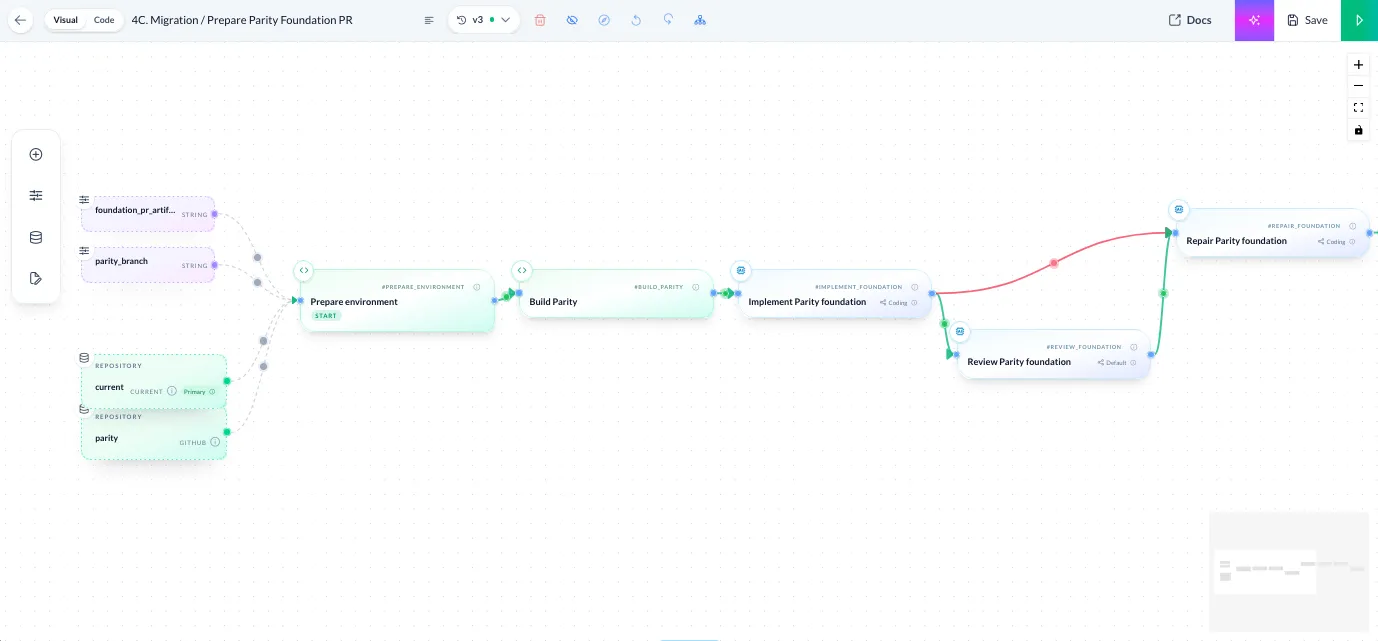
Task: Click info icon beside #IMPLEMENT_FOUNDATION
Action: pyautogui.click(x=914, y=287)
